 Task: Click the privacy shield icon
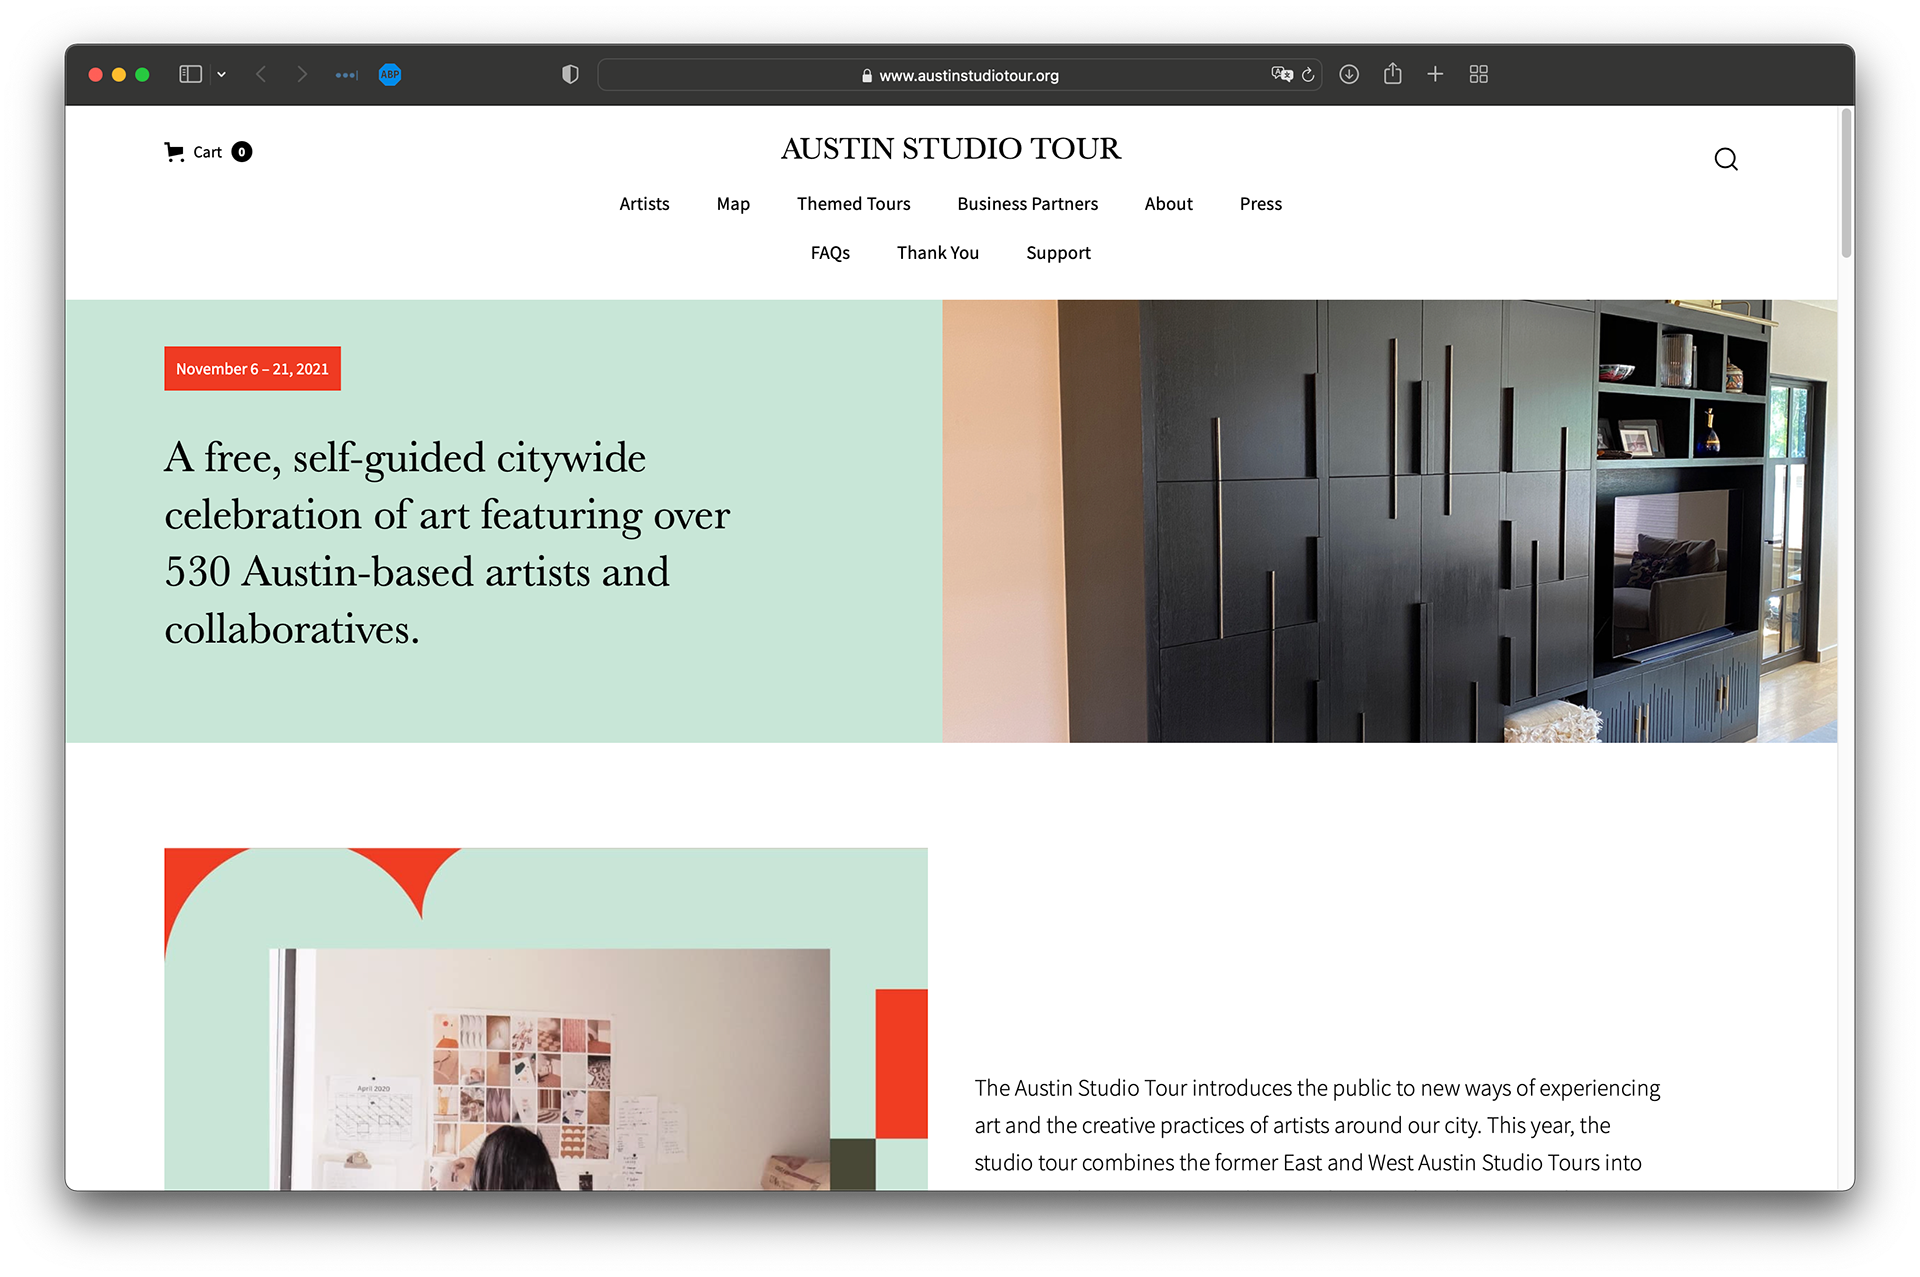click(x=570, y=75)
